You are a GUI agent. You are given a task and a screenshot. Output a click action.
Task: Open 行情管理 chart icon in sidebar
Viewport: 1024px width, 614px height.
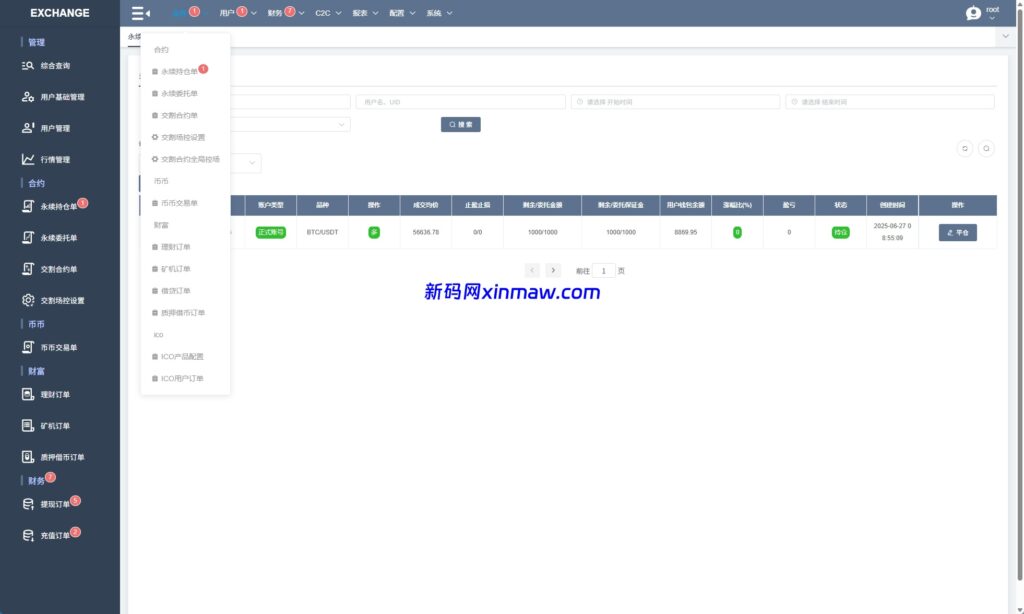click(x=29, y=160)
